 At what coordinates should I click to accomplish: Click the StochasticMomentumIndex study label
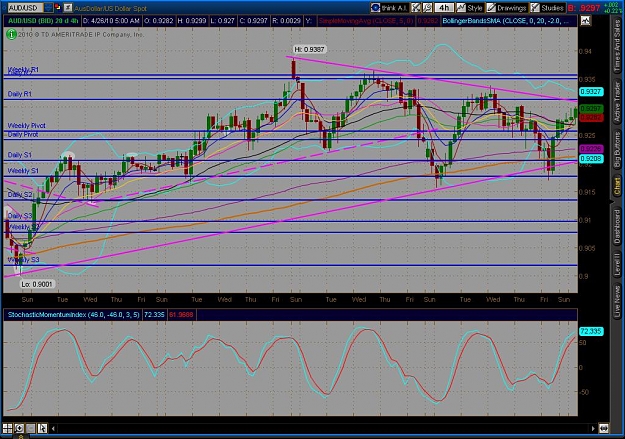(73, 315)
